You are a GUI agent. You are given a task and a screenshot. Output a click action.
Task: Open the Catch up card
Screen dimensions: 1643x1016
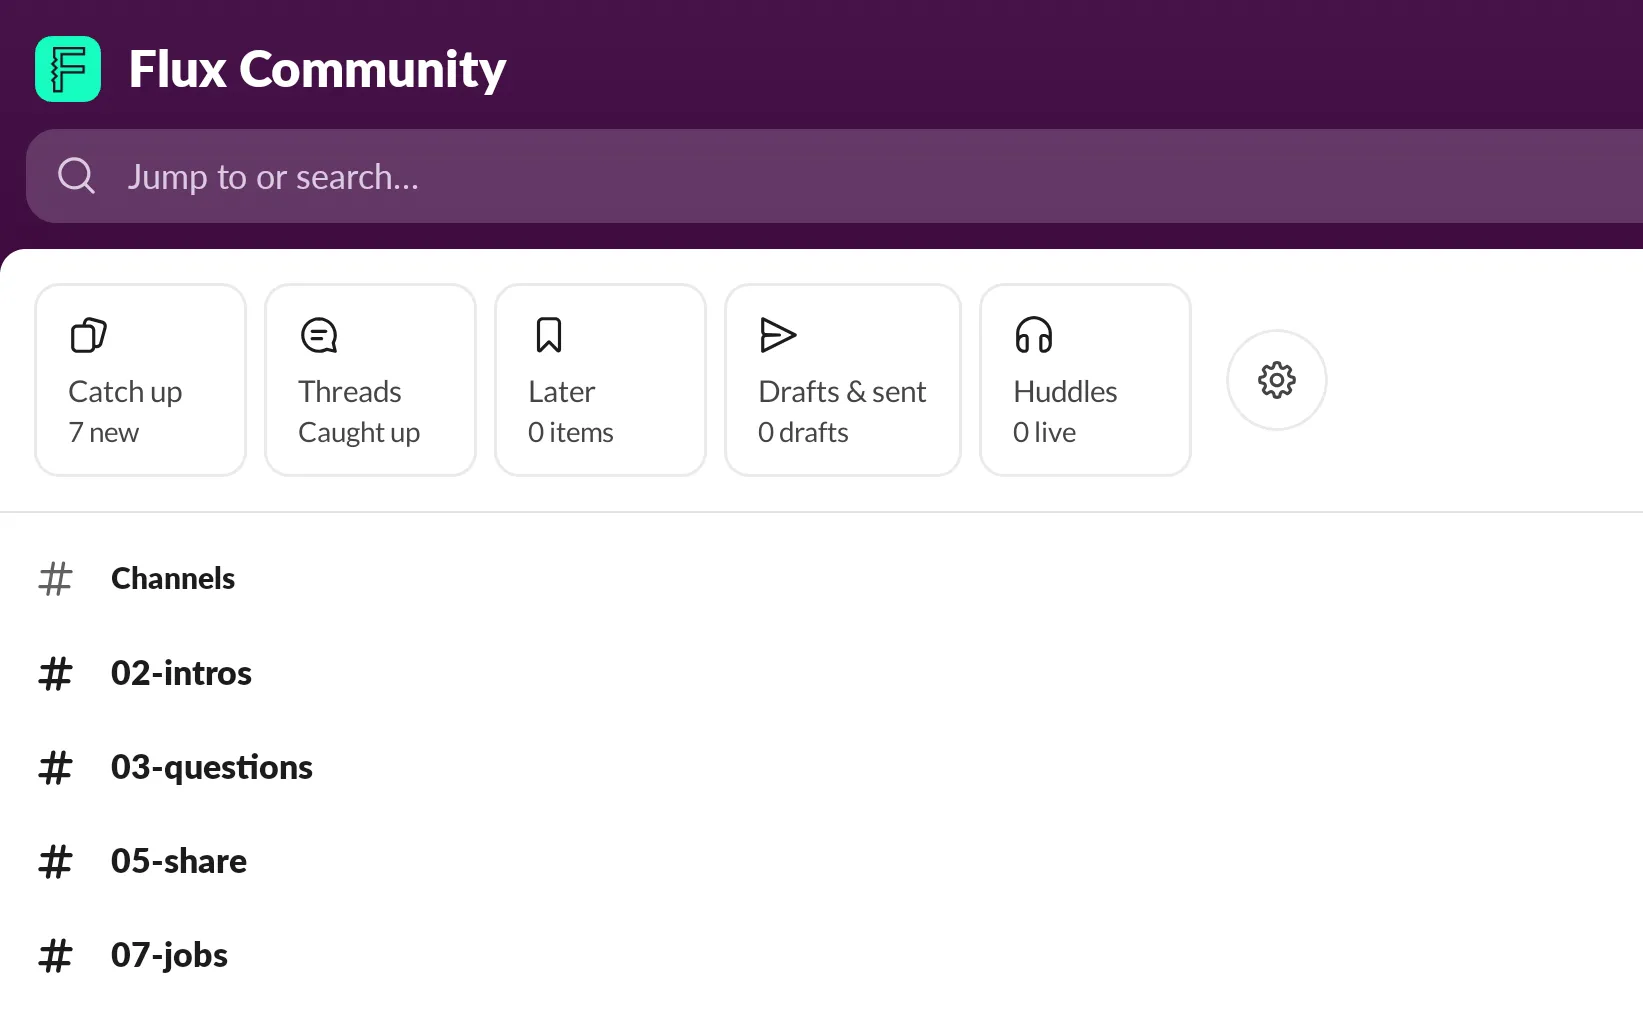click(140, 380)
